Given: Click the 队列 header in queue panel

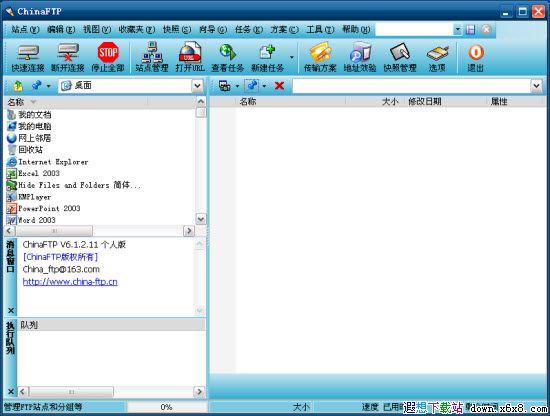Looking at the screenshot, I should coord(111,325).
